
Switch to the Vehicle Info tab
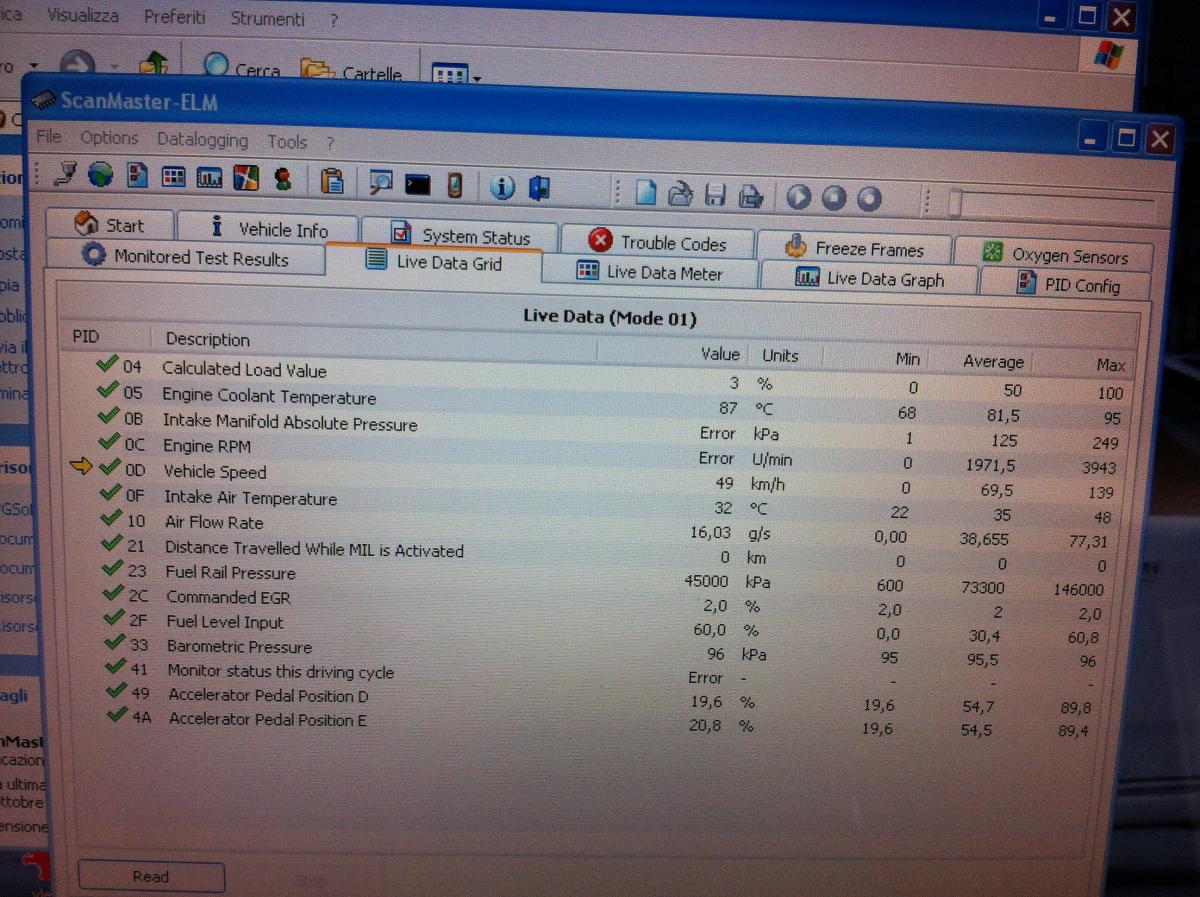269,229
